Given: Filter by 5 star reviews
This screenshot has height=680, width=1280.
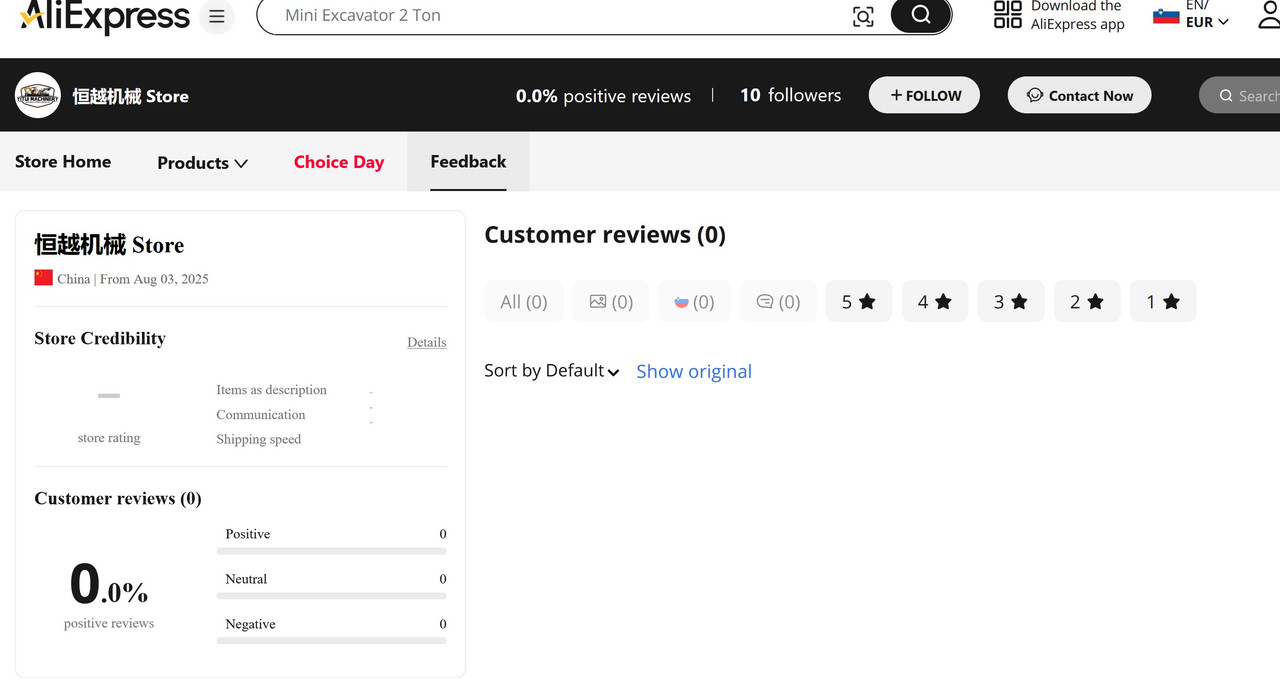Looking at the screenshot, I should click(859, 301).
